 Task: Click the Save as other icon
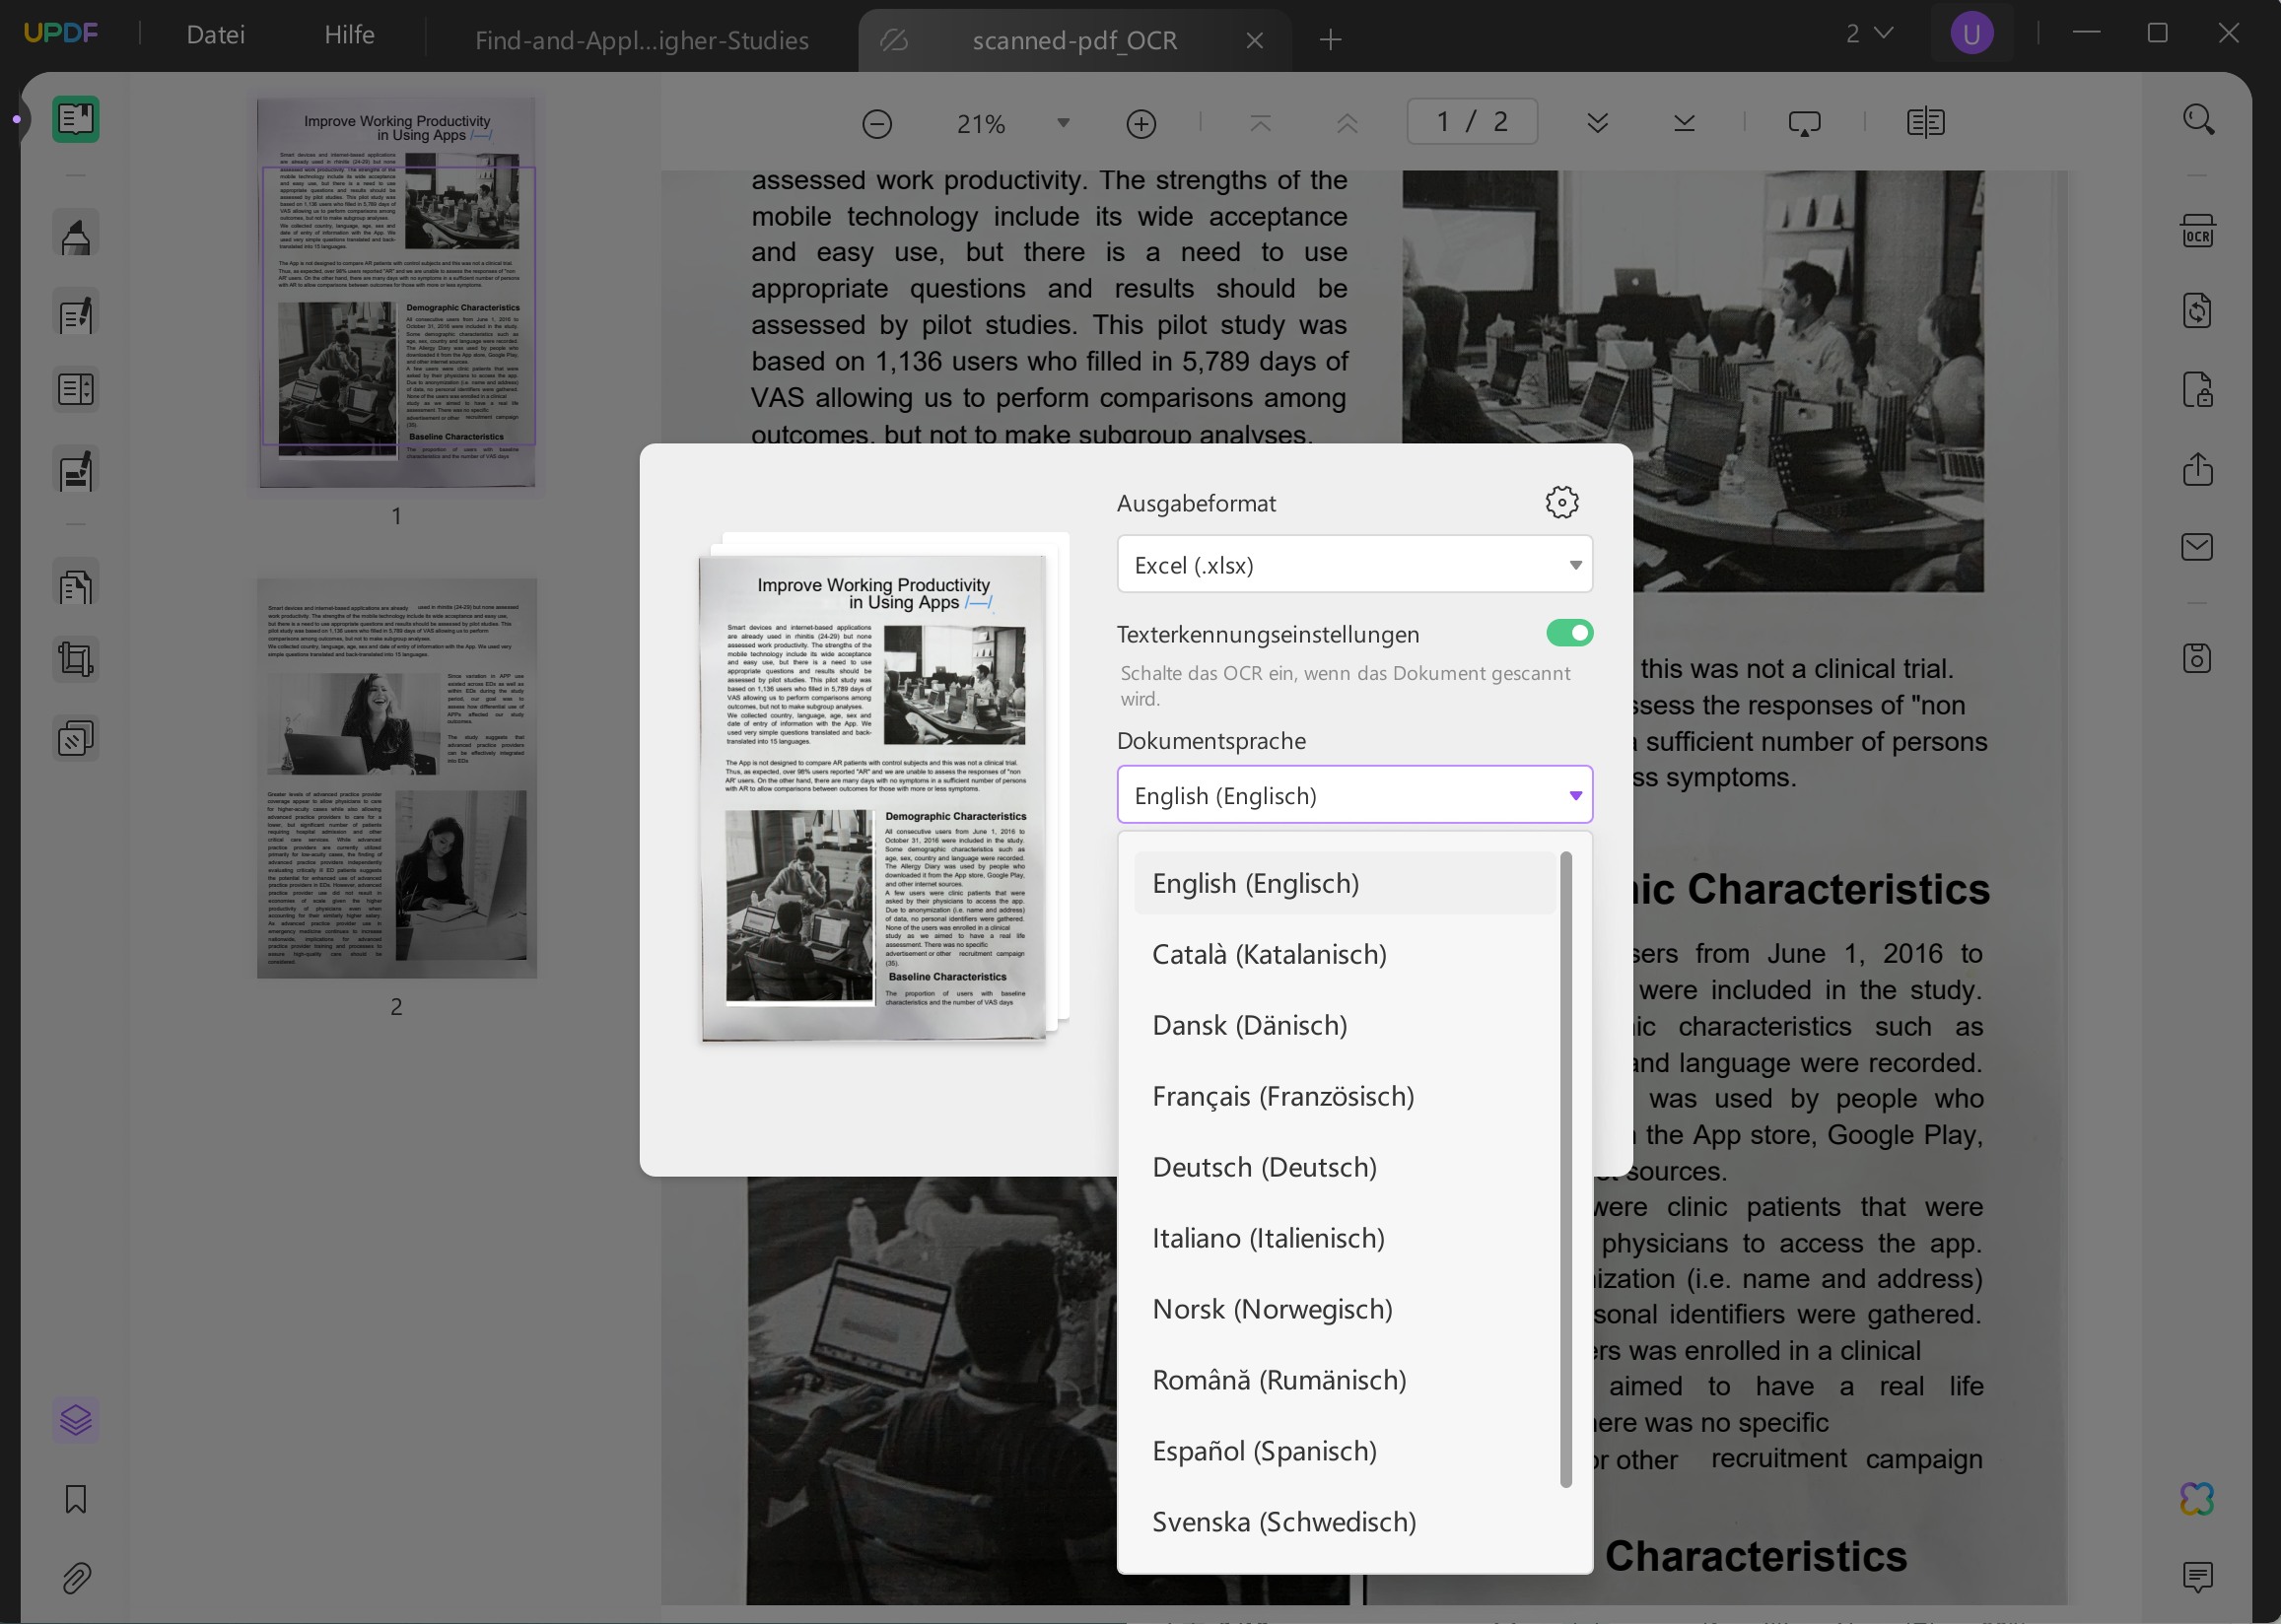pos(2197,658)
